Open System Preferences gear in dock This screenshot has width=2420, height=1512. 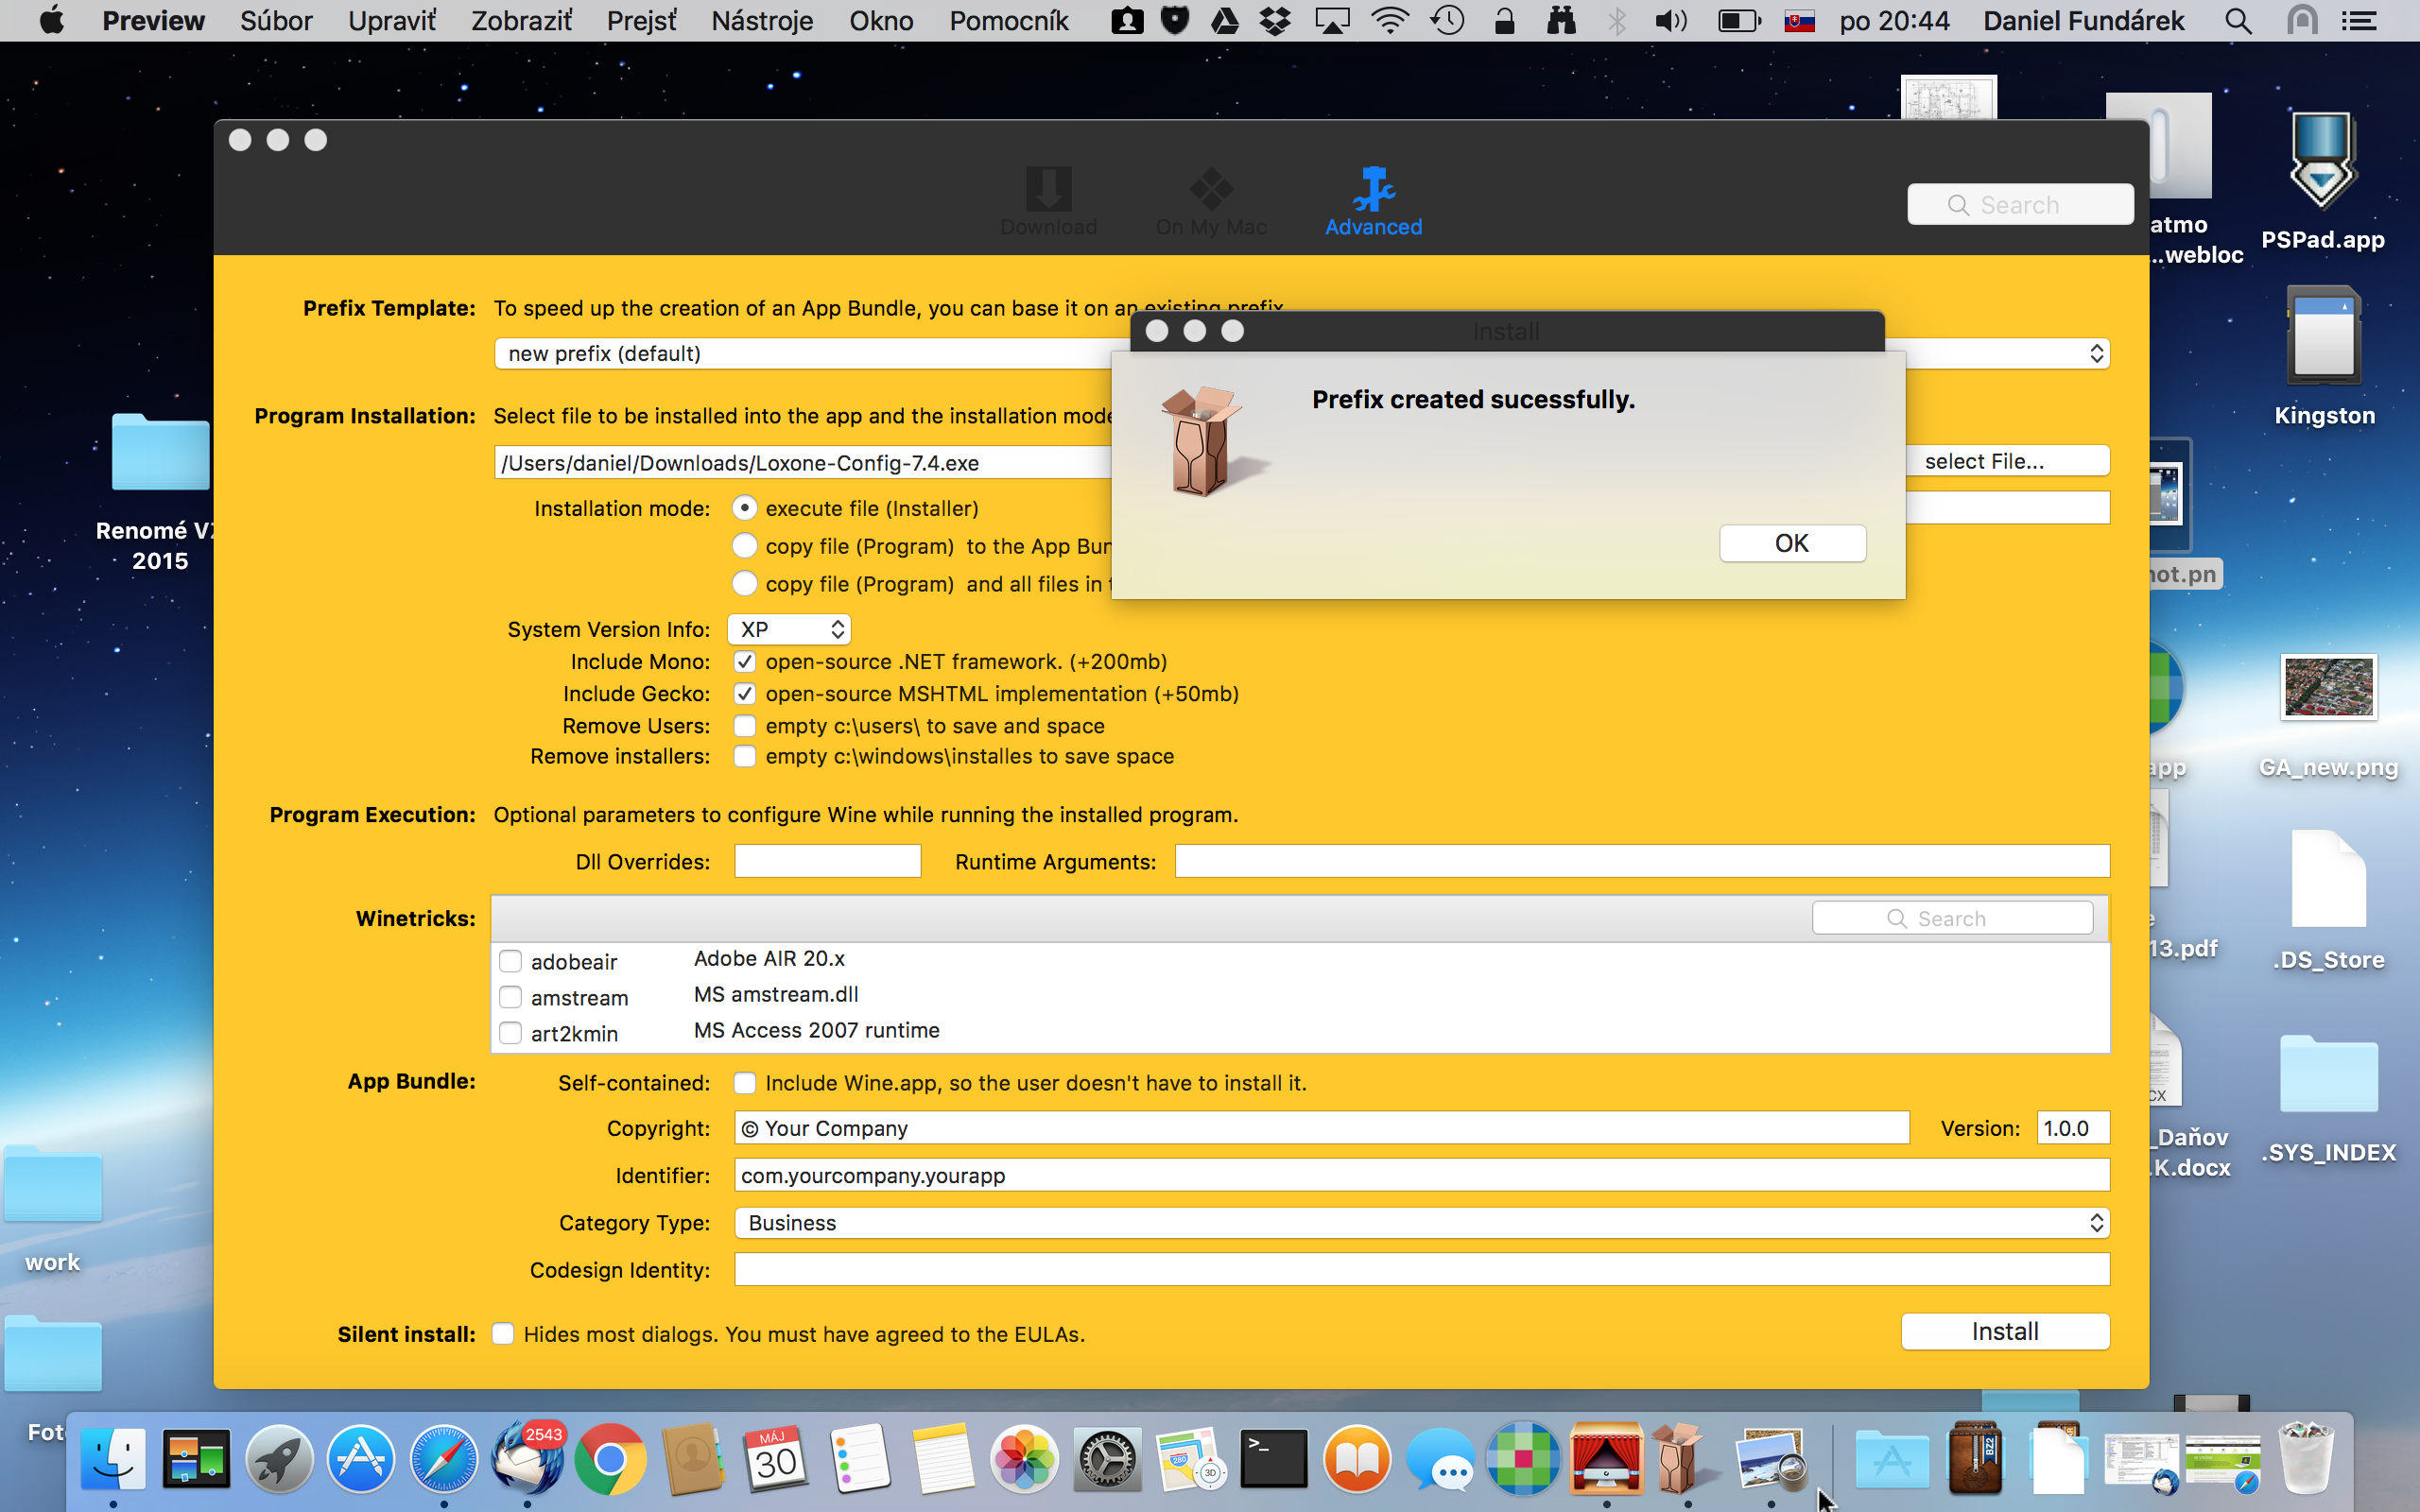1106,1459
